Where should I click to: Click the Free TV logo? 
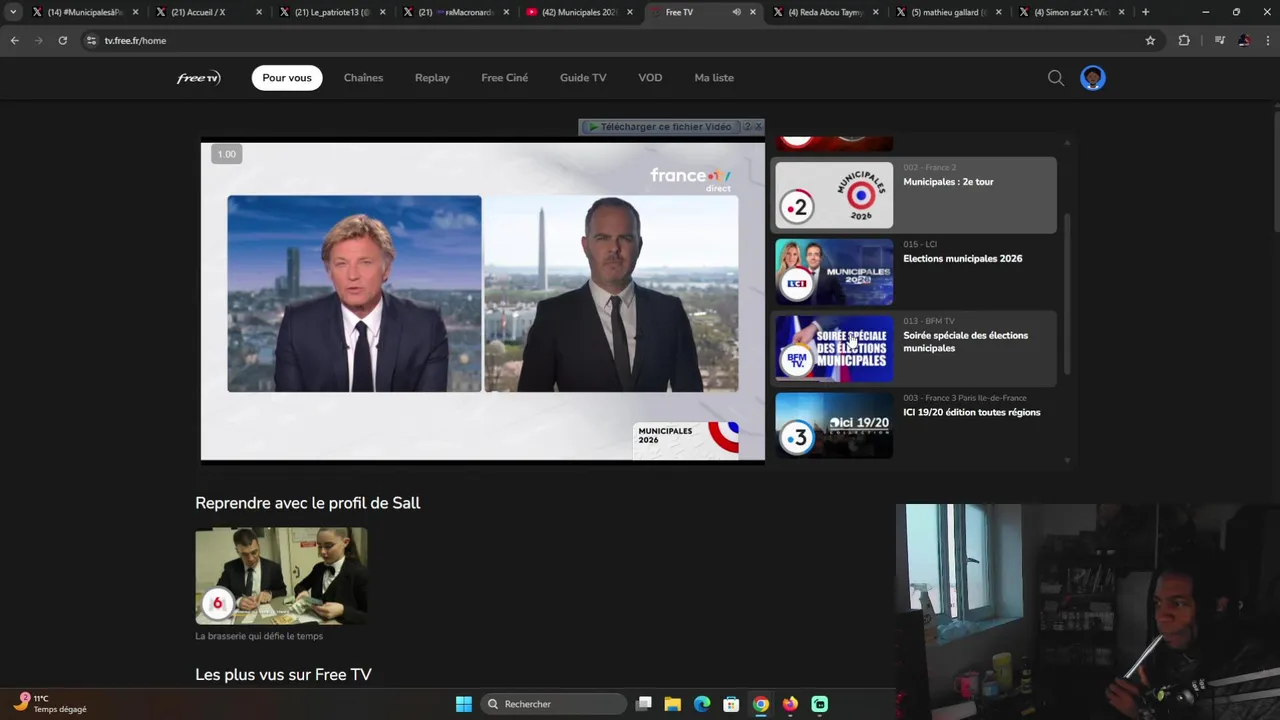pyautogui.click(x=198, y=78)
